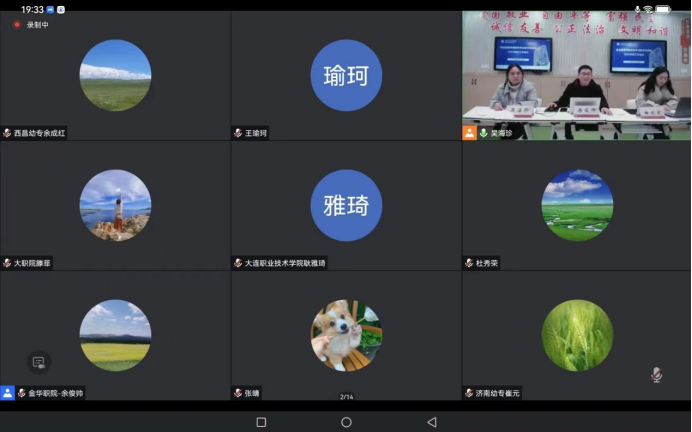Select the 雅琦 avatar tile
This screenshot has width=692, height=432.
346,205
